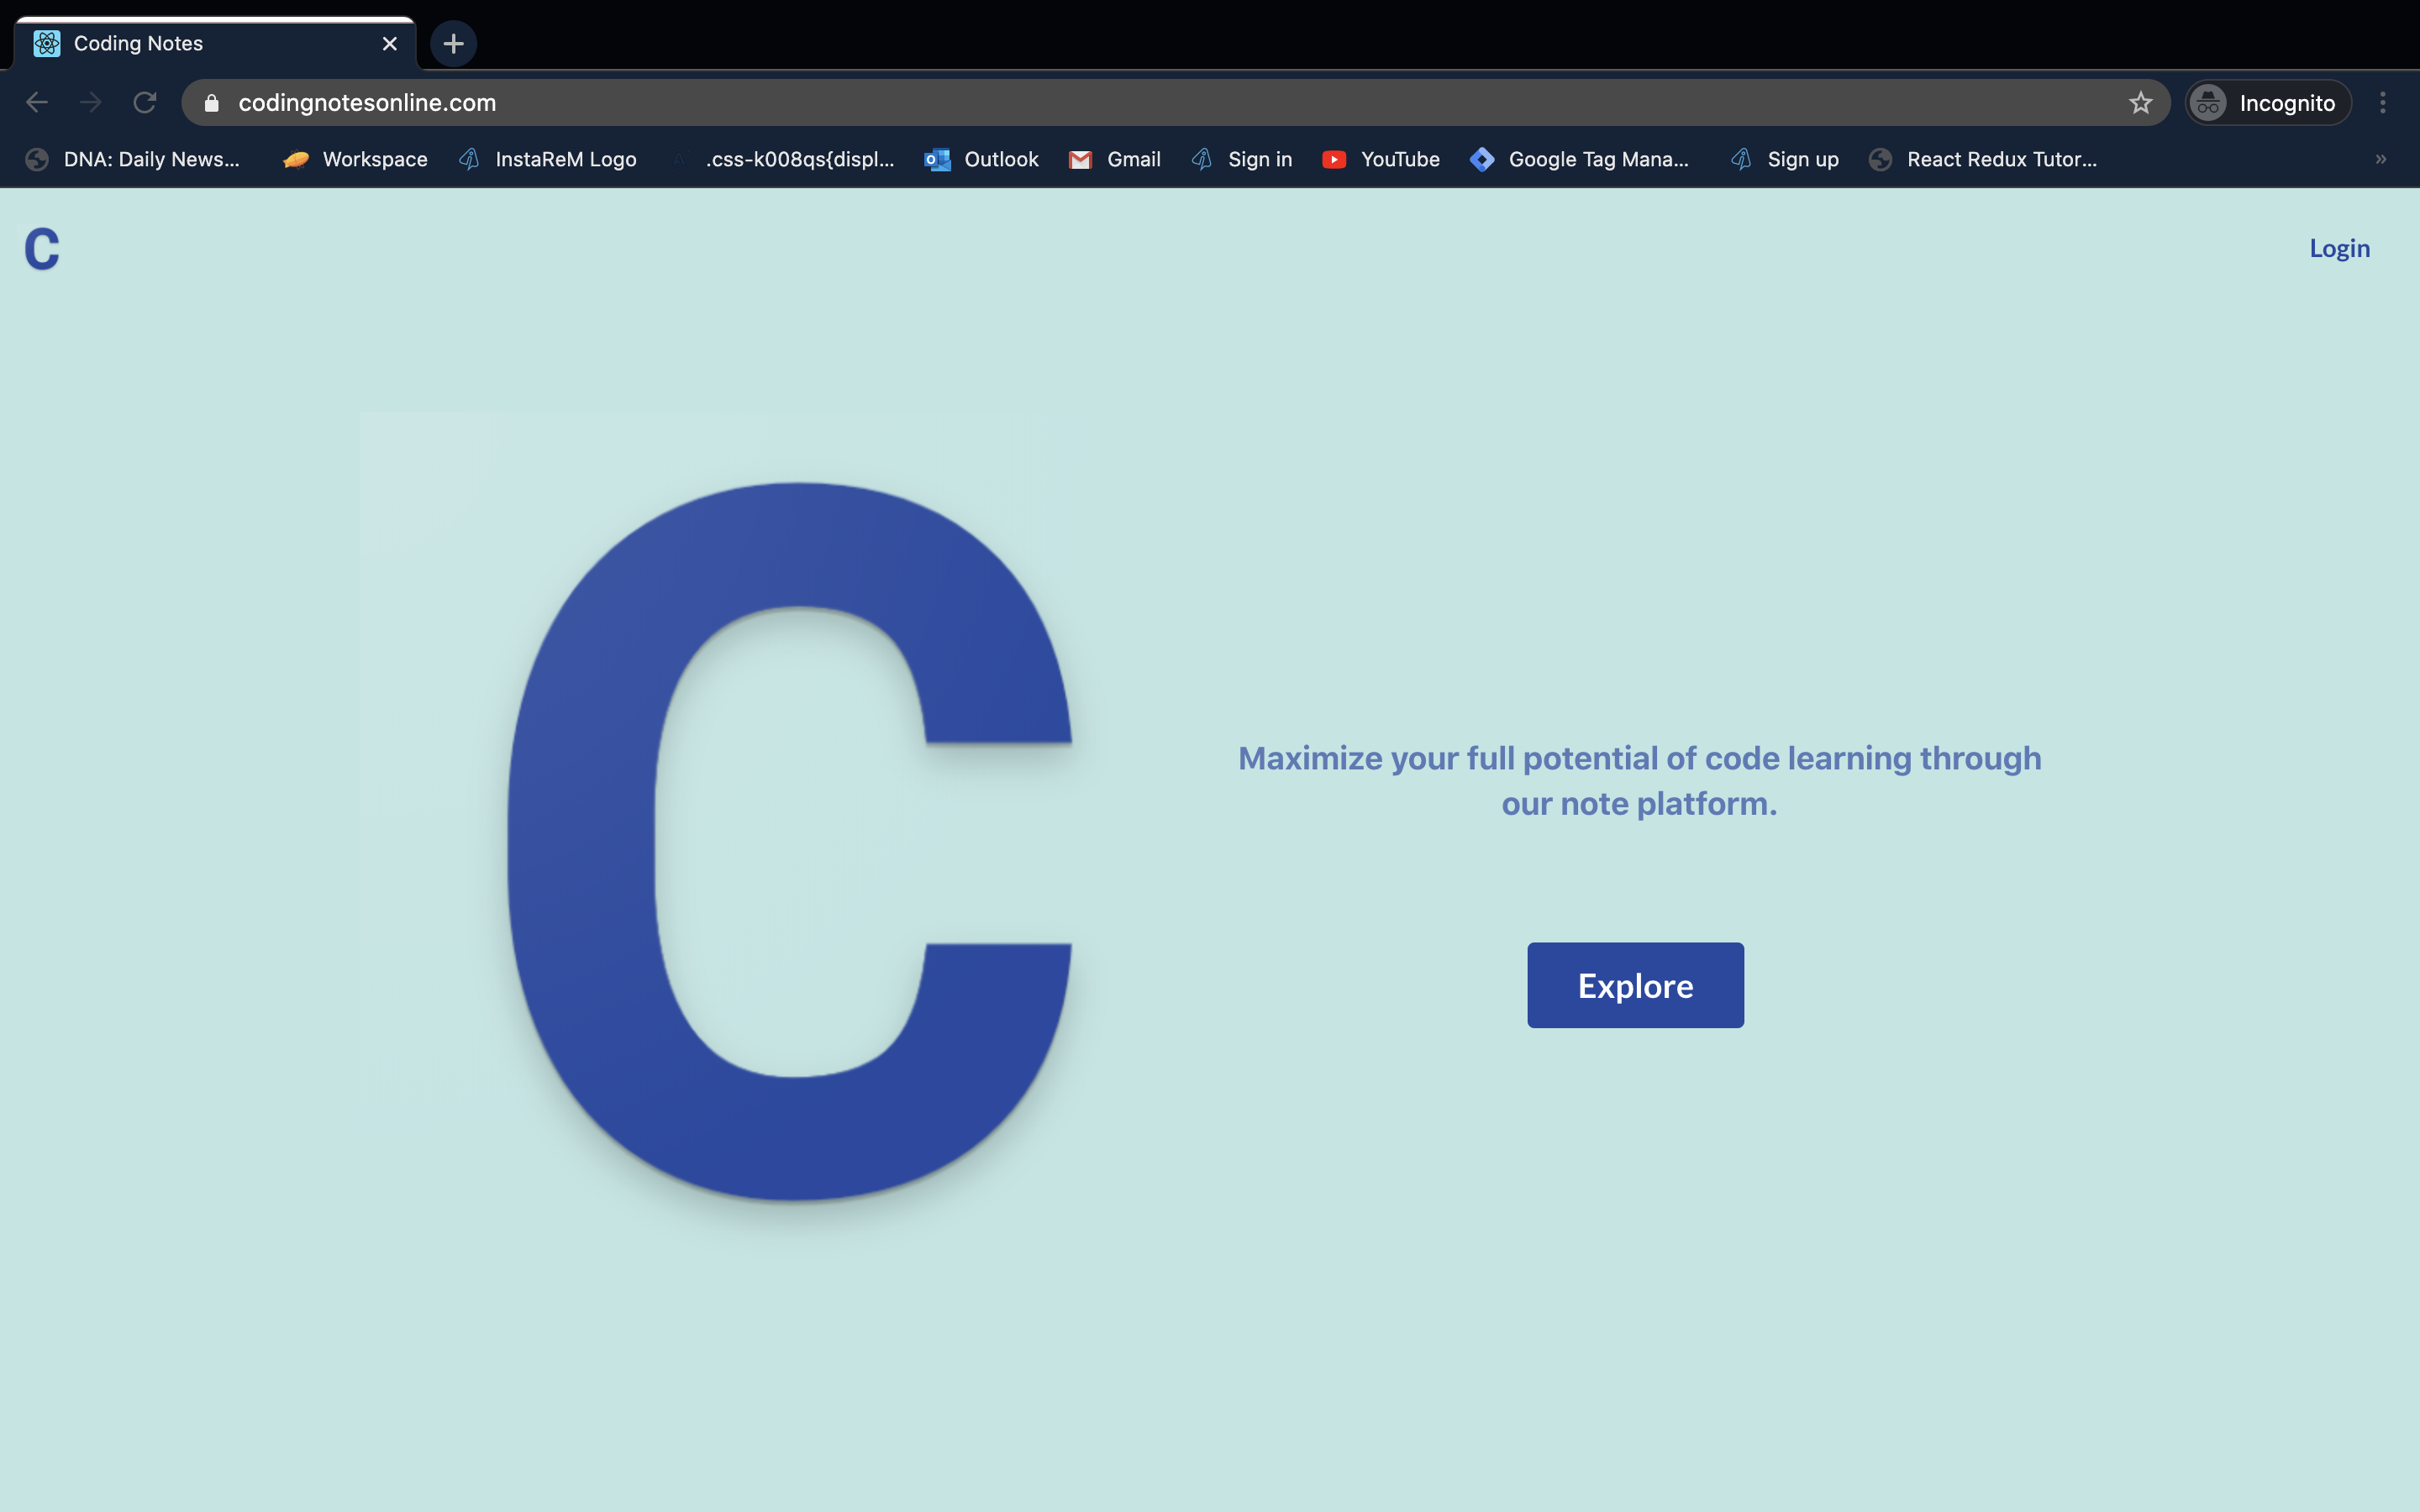2420x1512 pixels.
Task: Click the small C logo in header
Action: tap(42, 249)
